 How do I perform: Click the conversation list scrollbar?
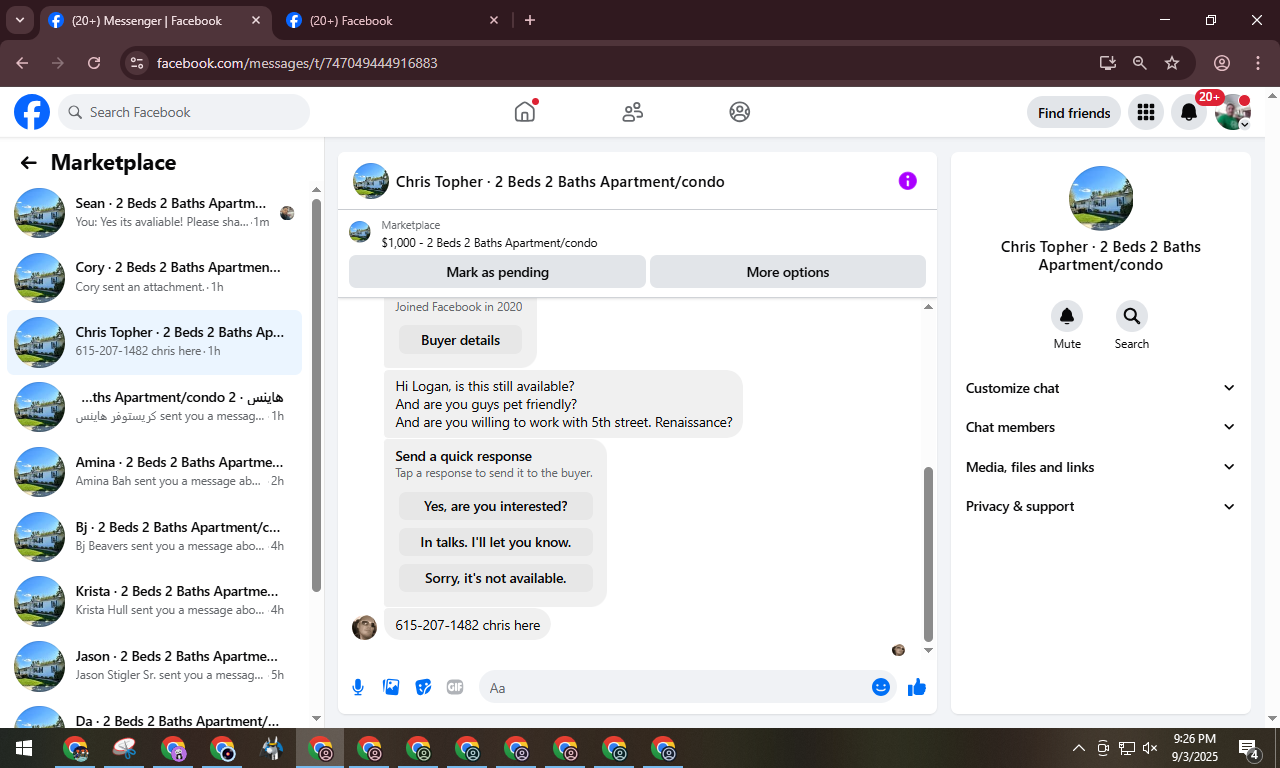coord(317,395)
